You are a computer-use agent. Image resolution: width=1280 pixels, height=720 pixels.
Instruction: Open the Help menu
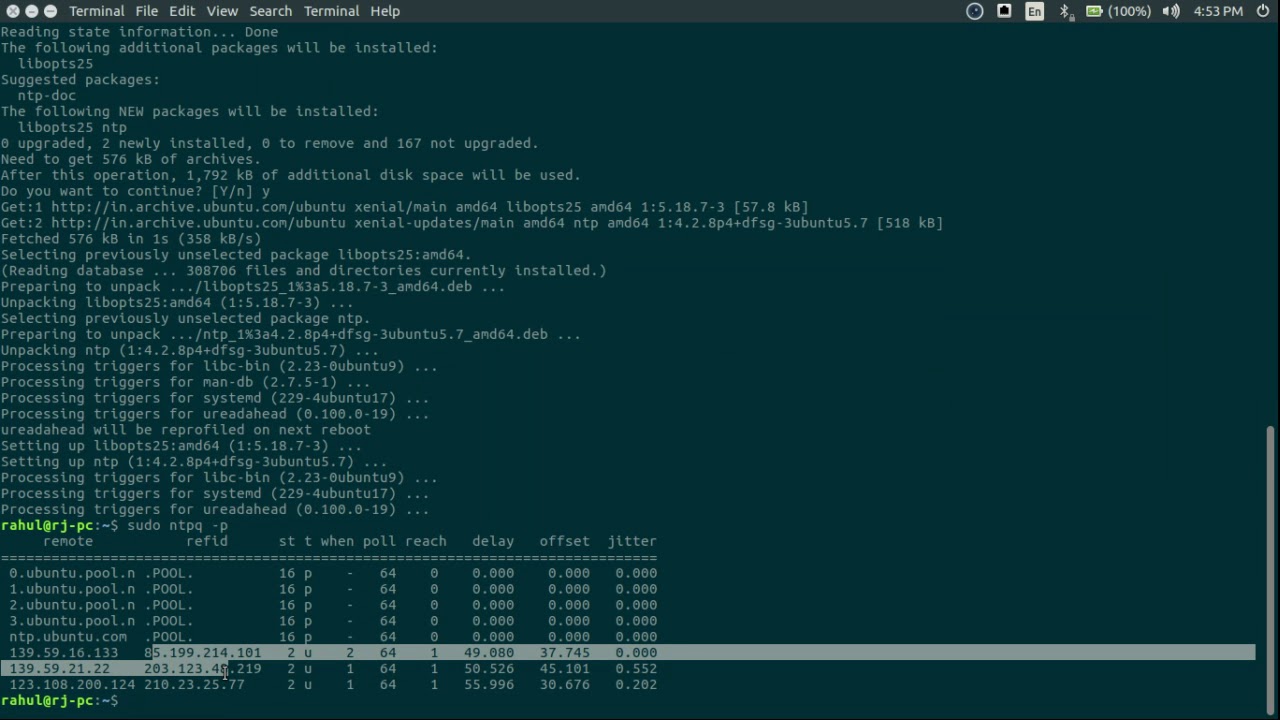pyautogui.click(x=385, y=11)
